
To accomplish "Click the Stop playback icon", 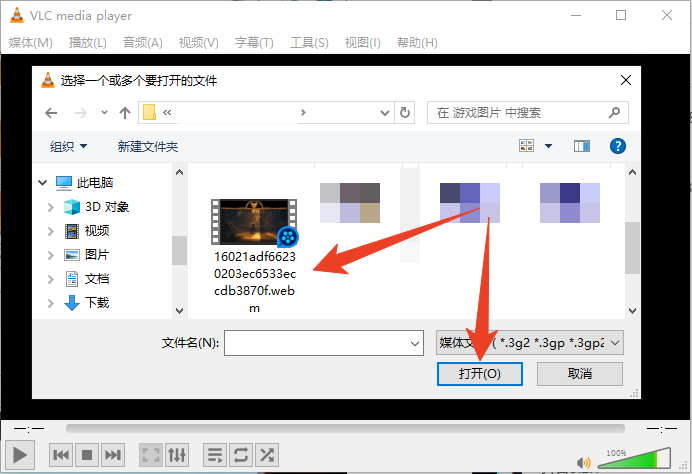I will tap(87, 455).
